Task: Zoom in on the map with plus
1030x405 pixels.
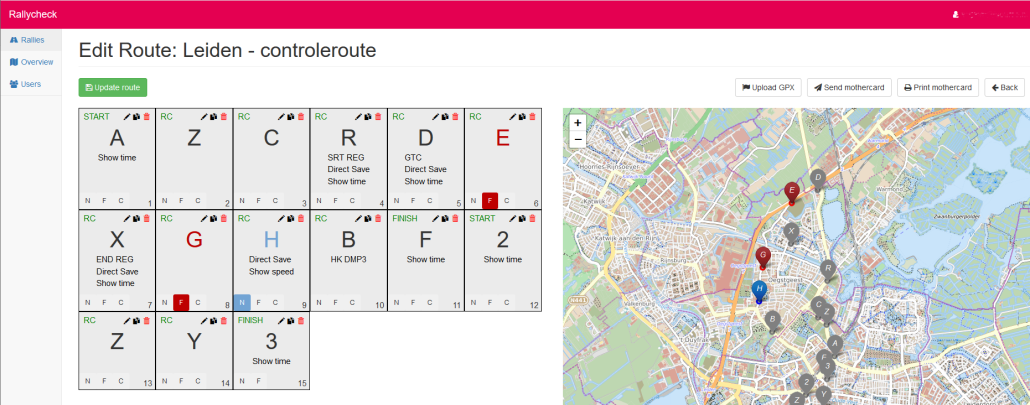Action: click(578, 123)
